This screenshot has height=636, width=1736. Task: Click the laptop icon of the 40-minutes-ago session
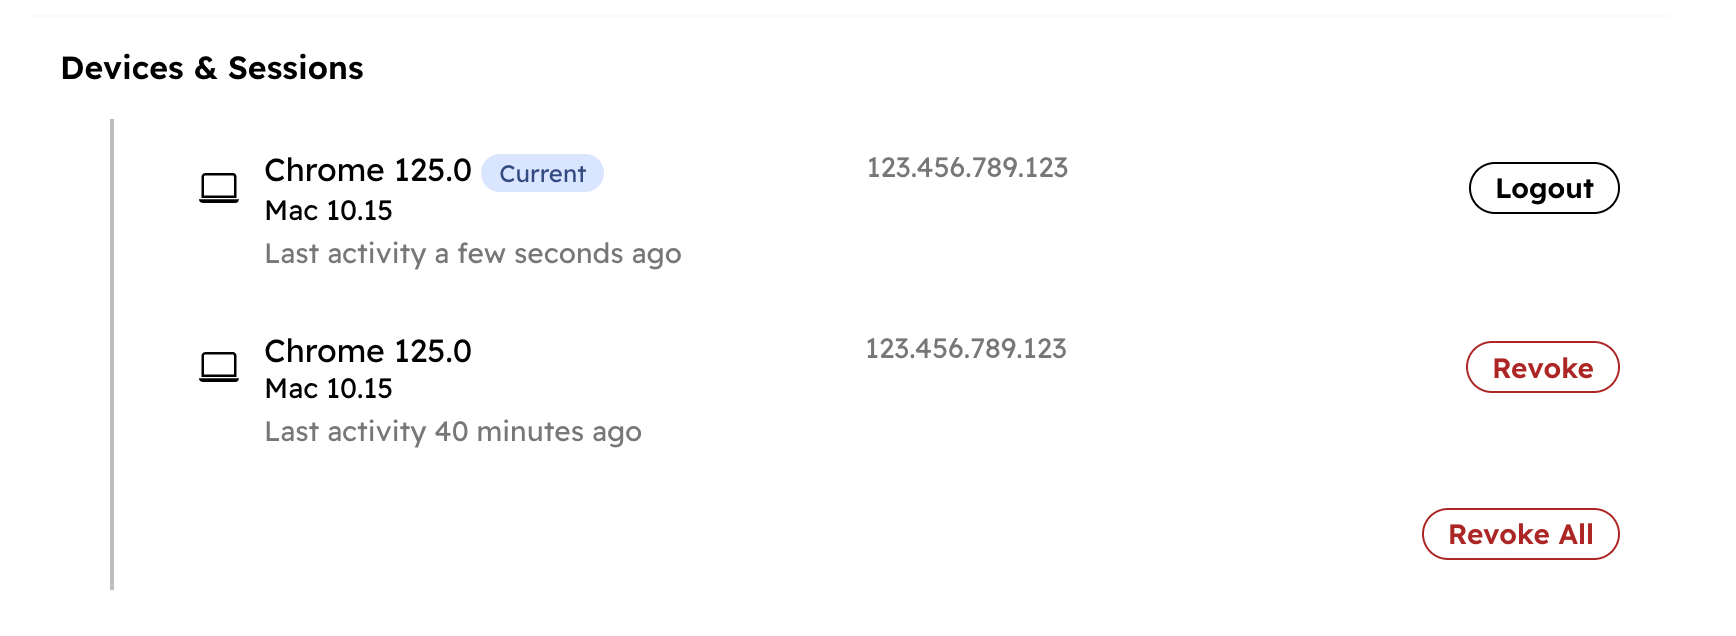coord(219,367)
